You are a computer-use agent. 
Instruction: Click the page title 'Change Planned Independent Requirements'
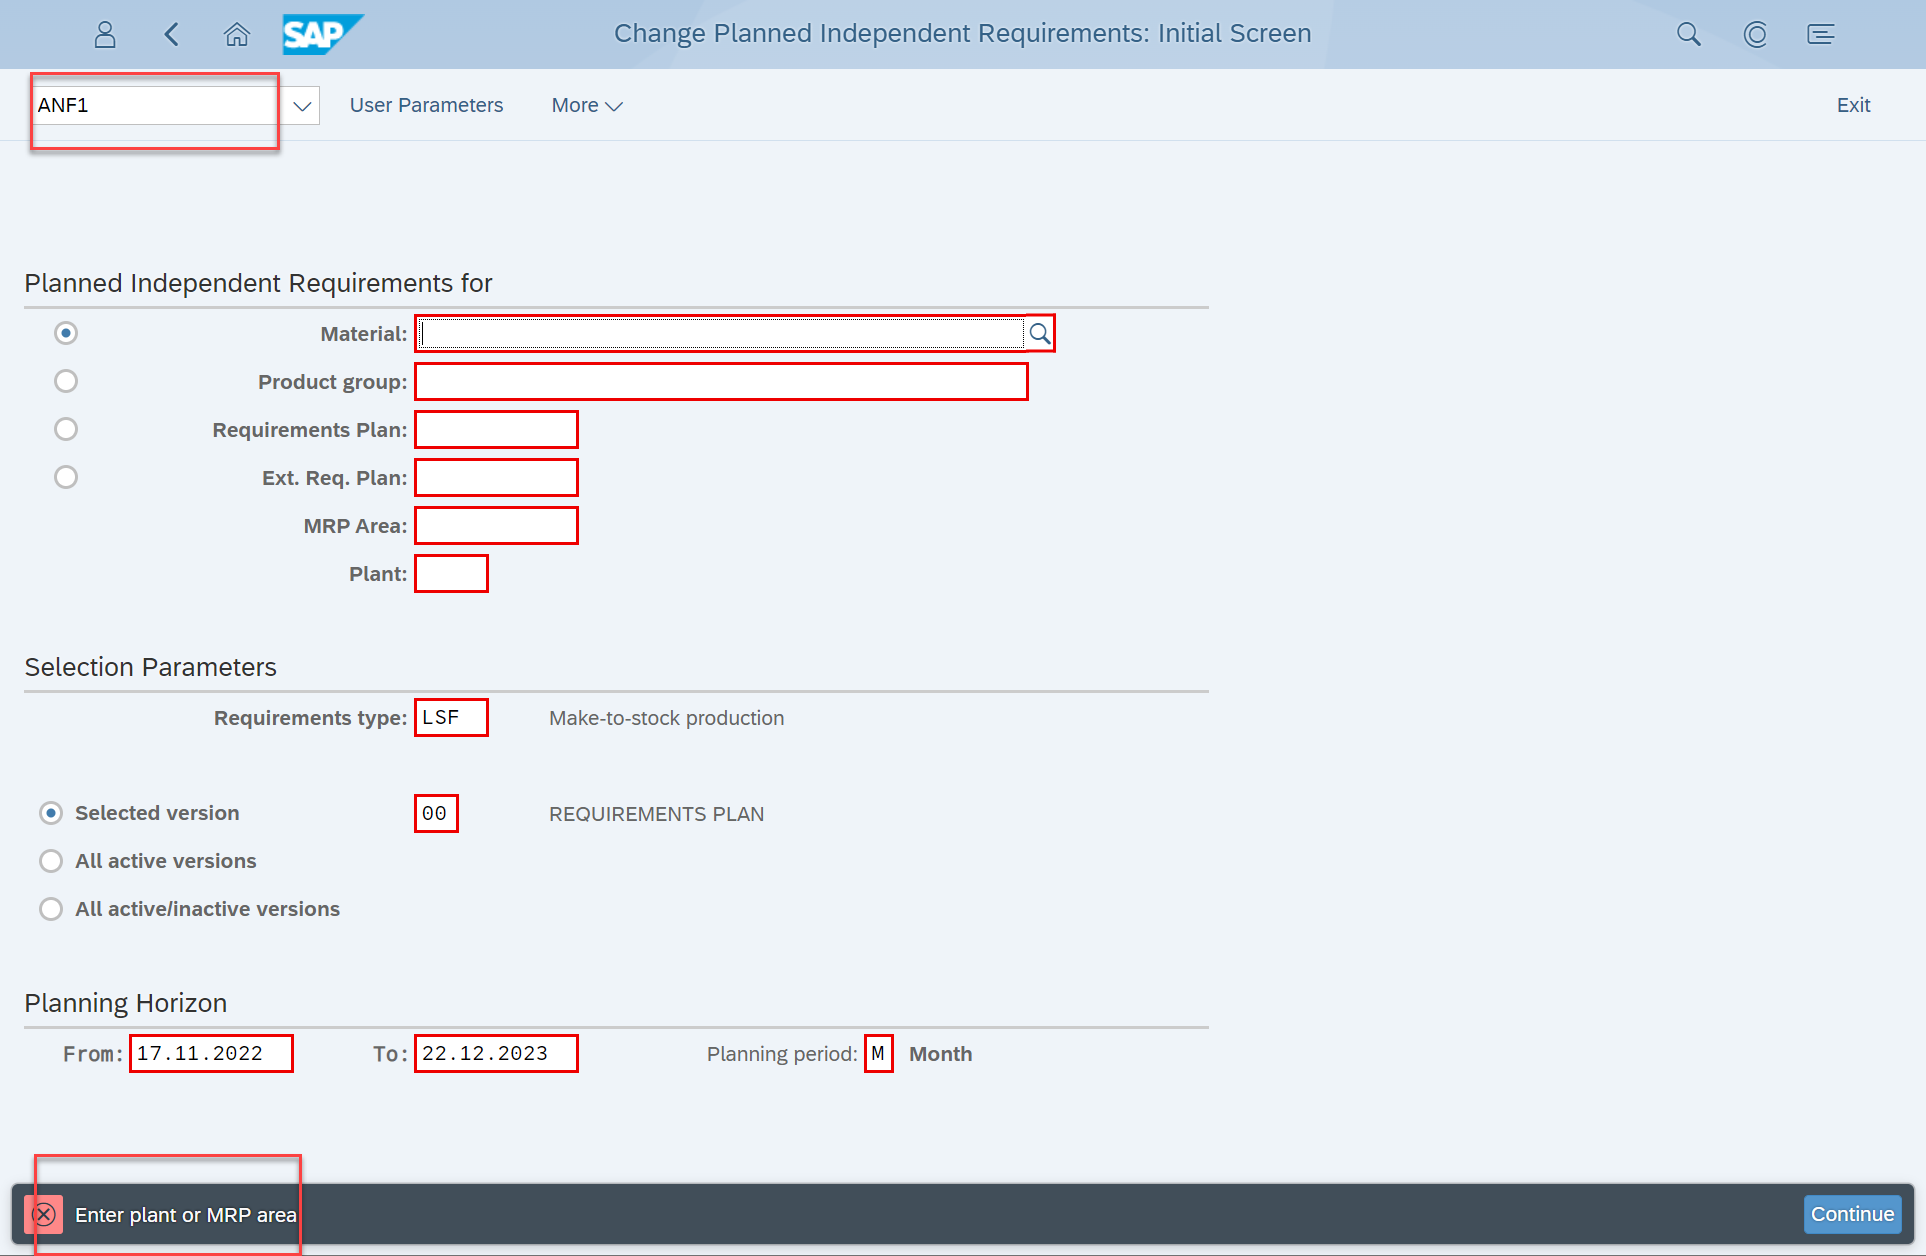coord(962,34)
